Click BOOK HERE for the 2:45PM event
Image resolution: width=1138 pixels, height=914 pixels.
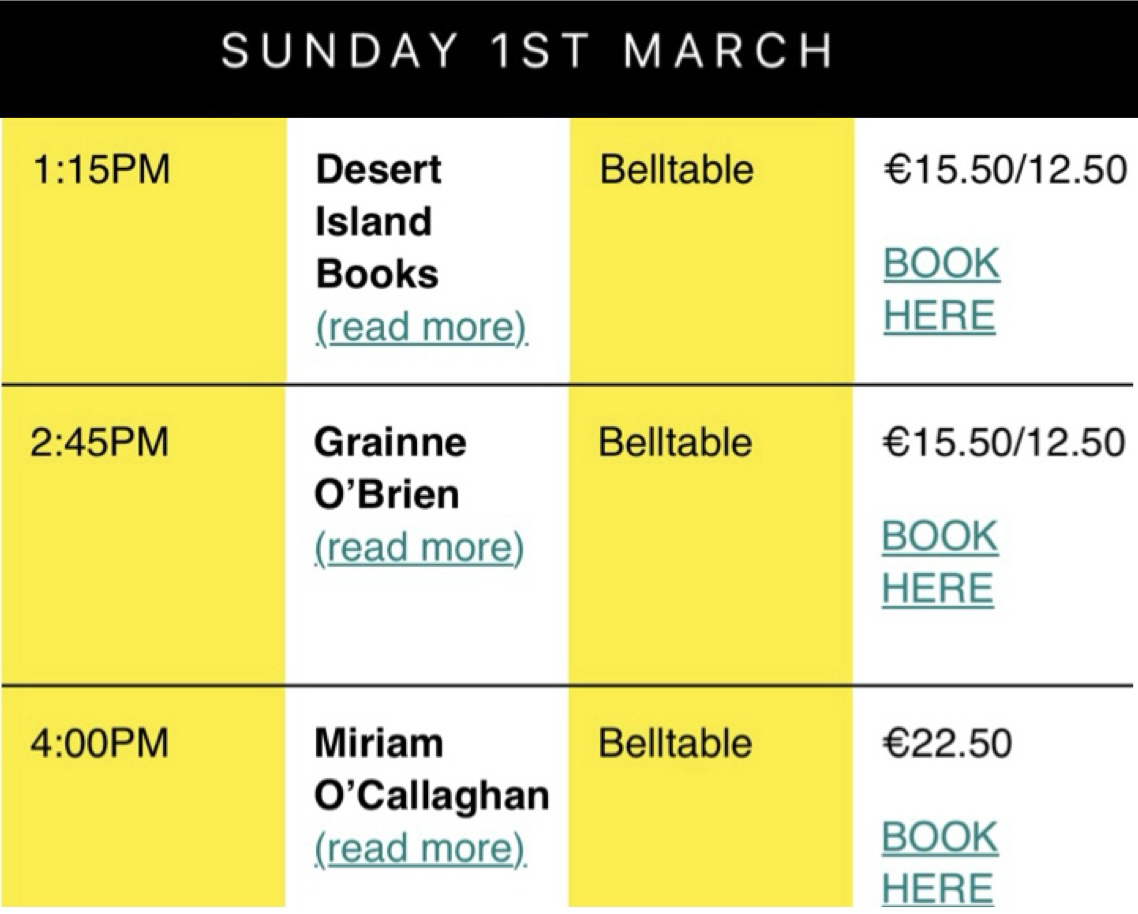938,562
